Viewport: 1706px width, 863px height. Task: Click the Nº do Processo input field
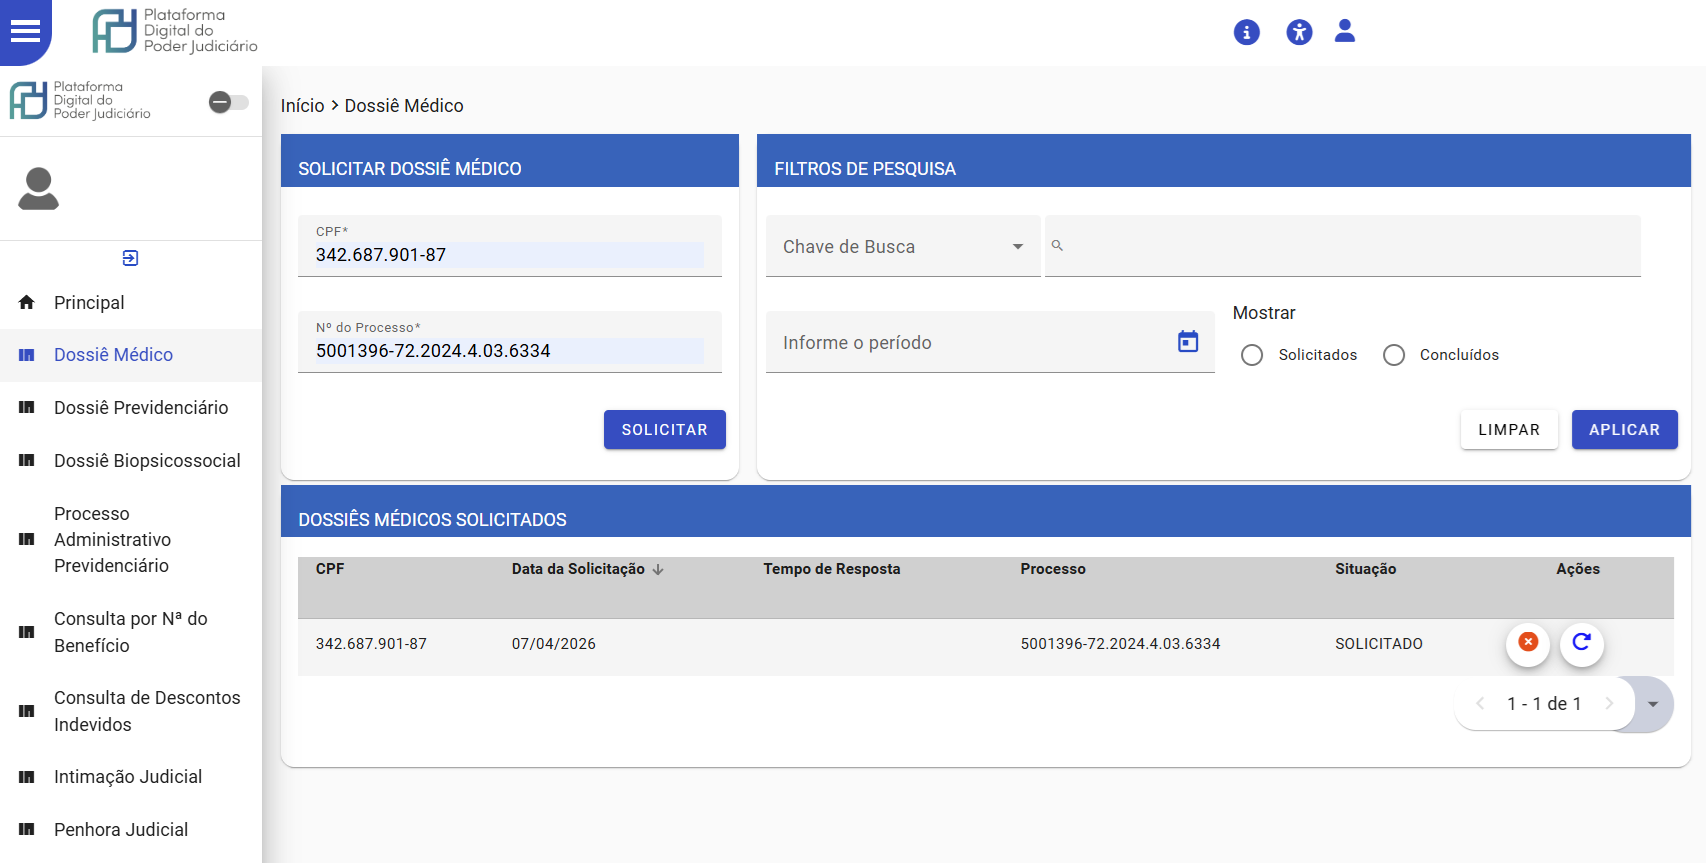pos(510,342)
